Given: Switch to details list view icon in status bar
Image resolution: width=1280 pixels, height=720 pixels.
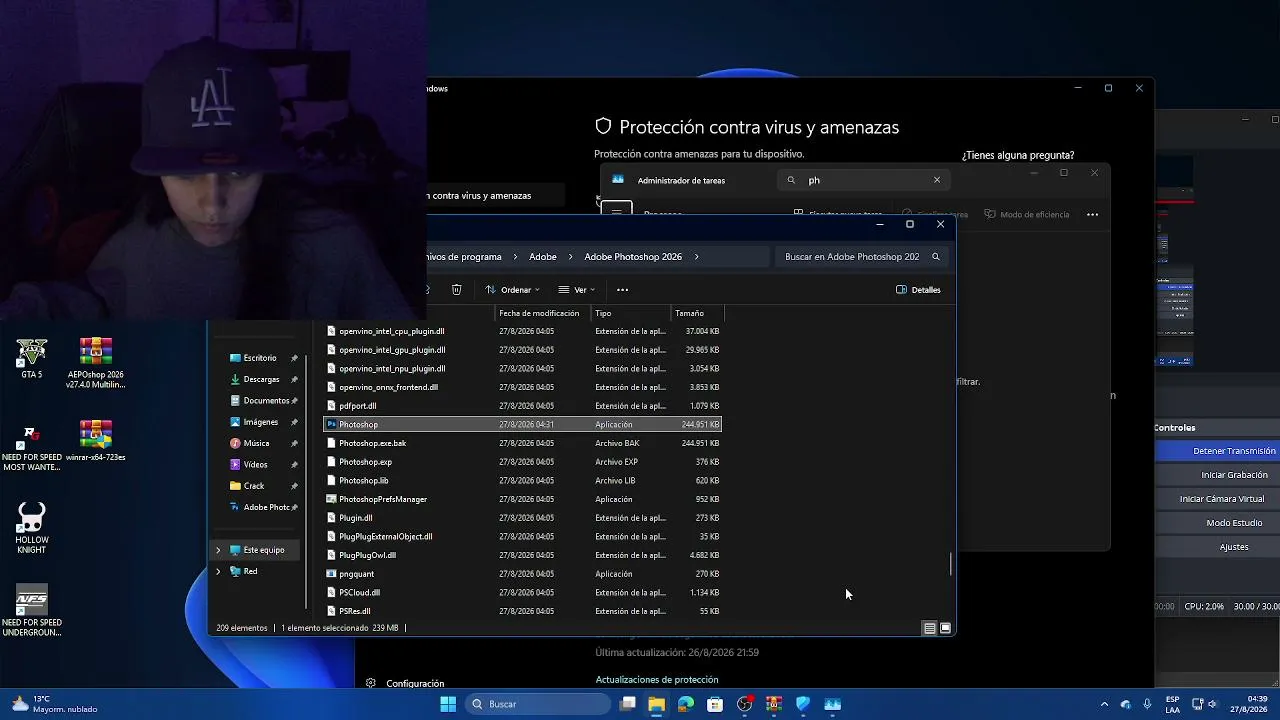Looking at the screenshot, I should click(x=929, y=628).
